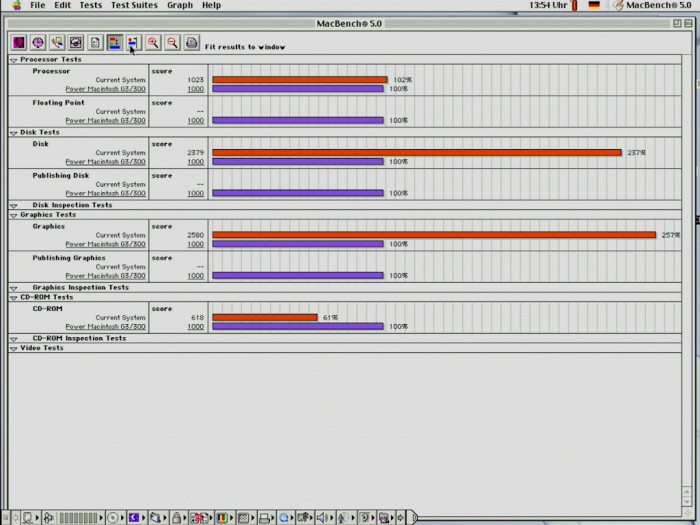This screenshot has width=700, height=525.
Task: Click the 1000 score link under Graphics
Action: (196, 244)
